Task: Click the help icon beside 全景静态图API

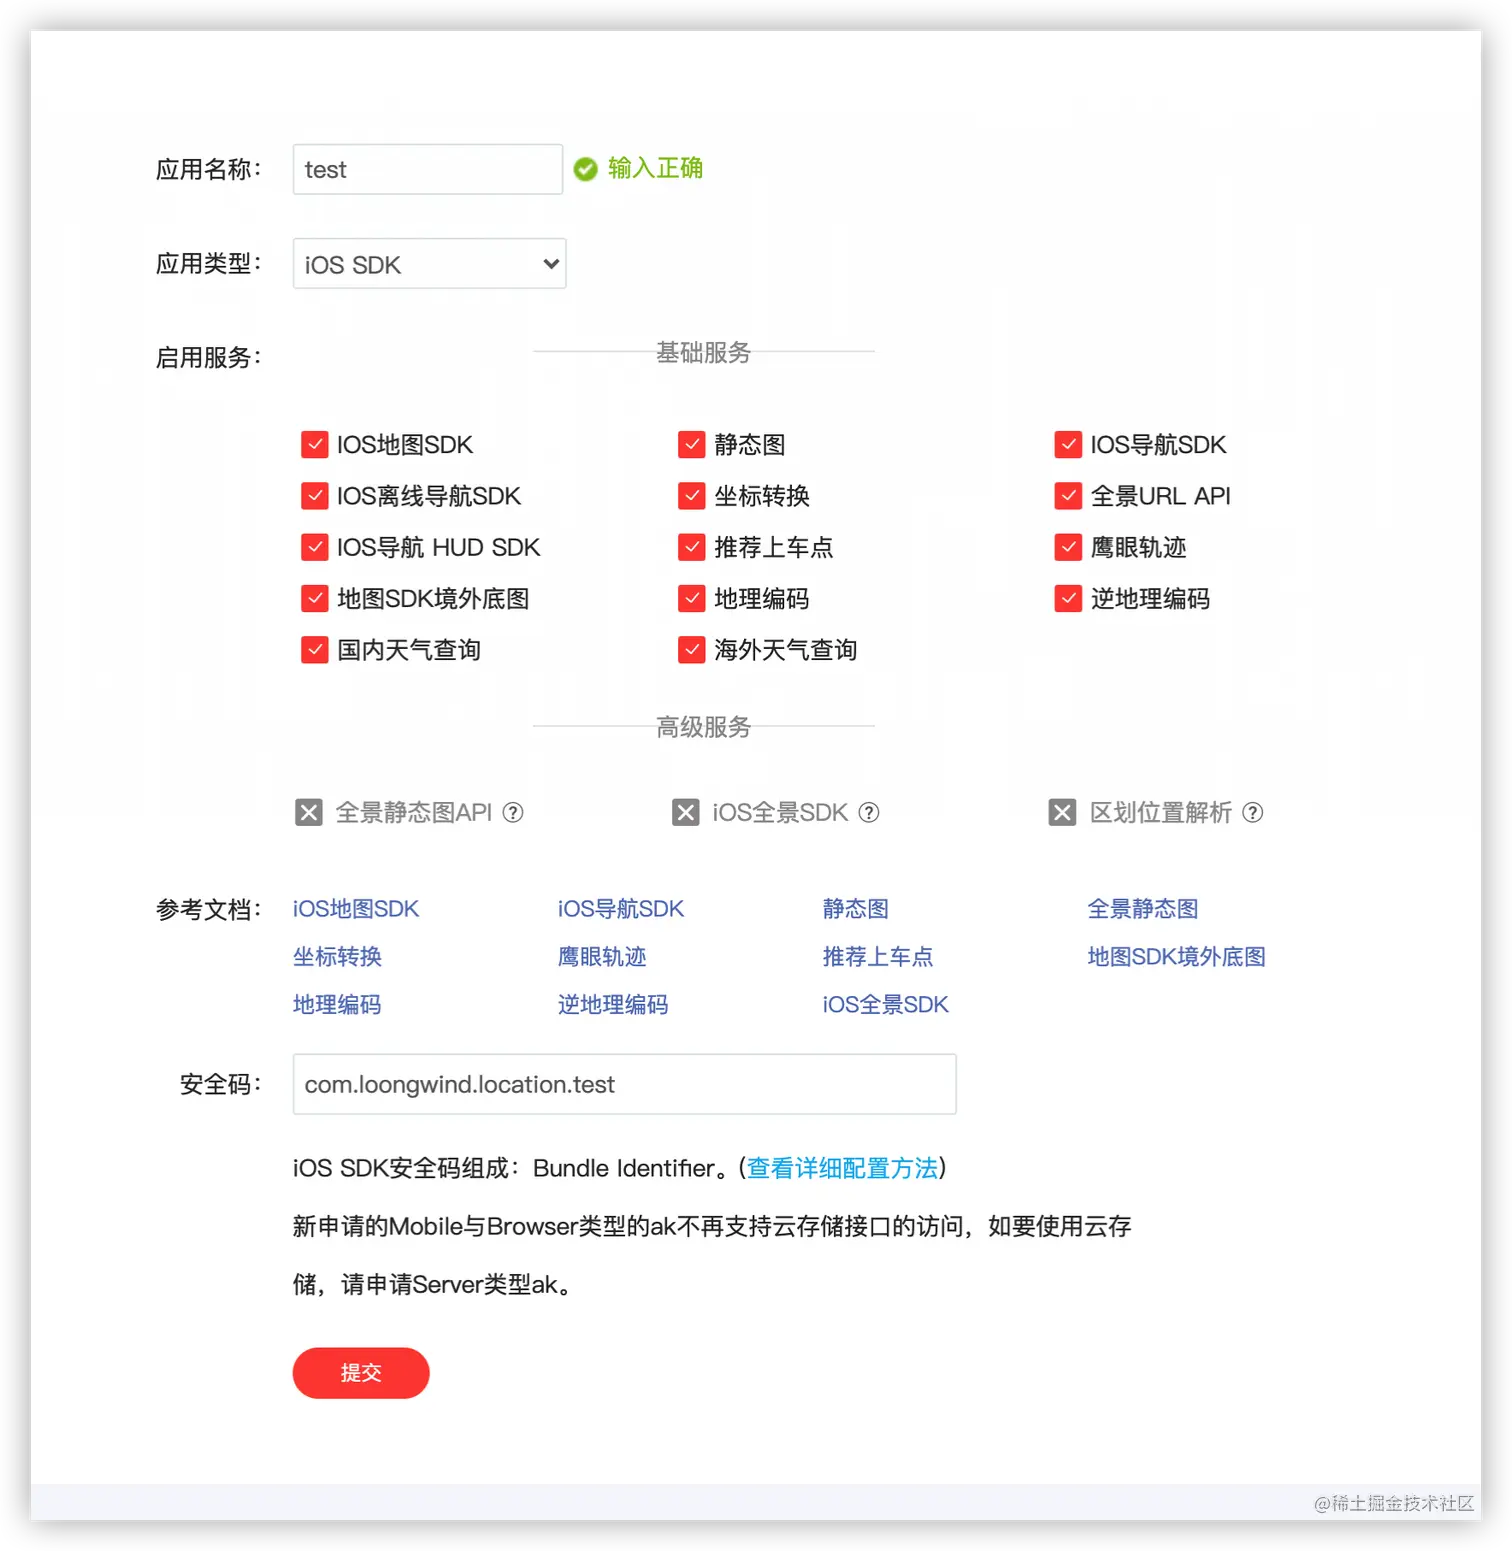Action: click(513, 813)
